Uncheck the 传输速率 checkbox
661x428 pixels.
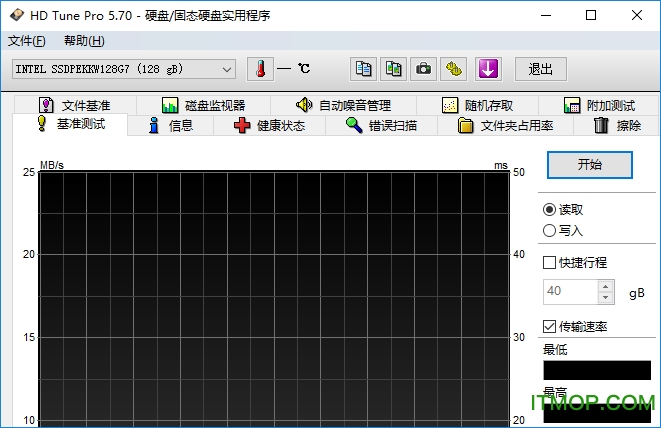coord(549,326)
